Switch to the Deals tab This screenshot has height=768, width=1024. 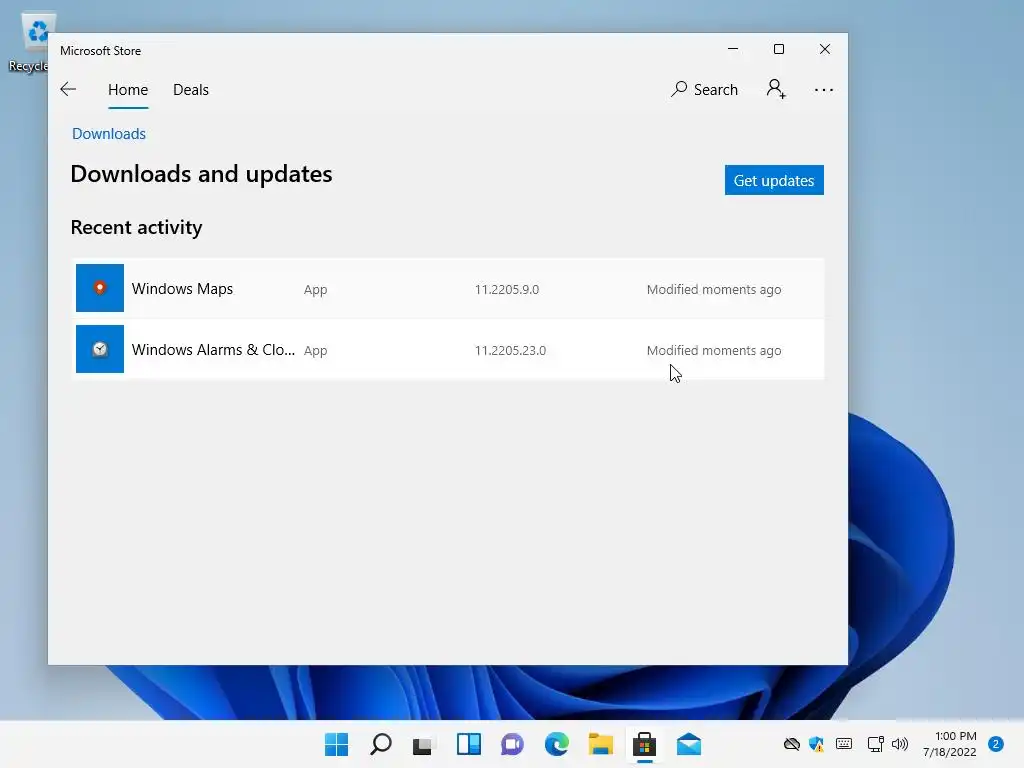point(191,89)
